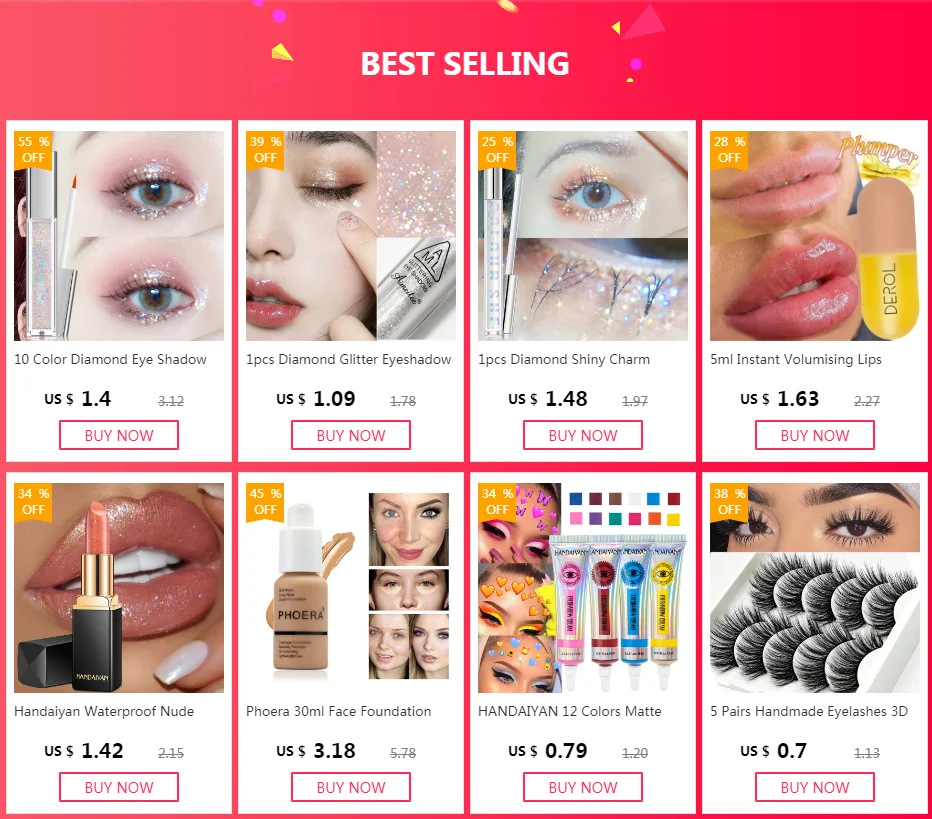Click BUY NOW for 5 Pairs Handmade Eyelashes
This screenshot has width=932, height=819.
pos(815,787)
